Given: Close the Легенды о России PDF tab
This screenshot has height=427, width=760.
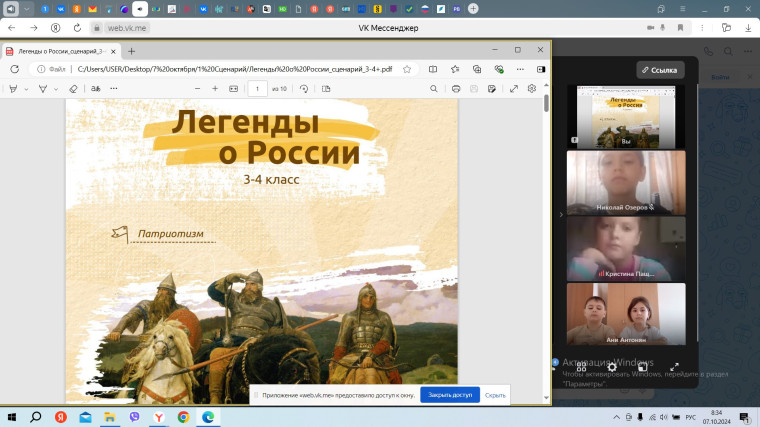Looking at the screenshot, I should [113, 51].
